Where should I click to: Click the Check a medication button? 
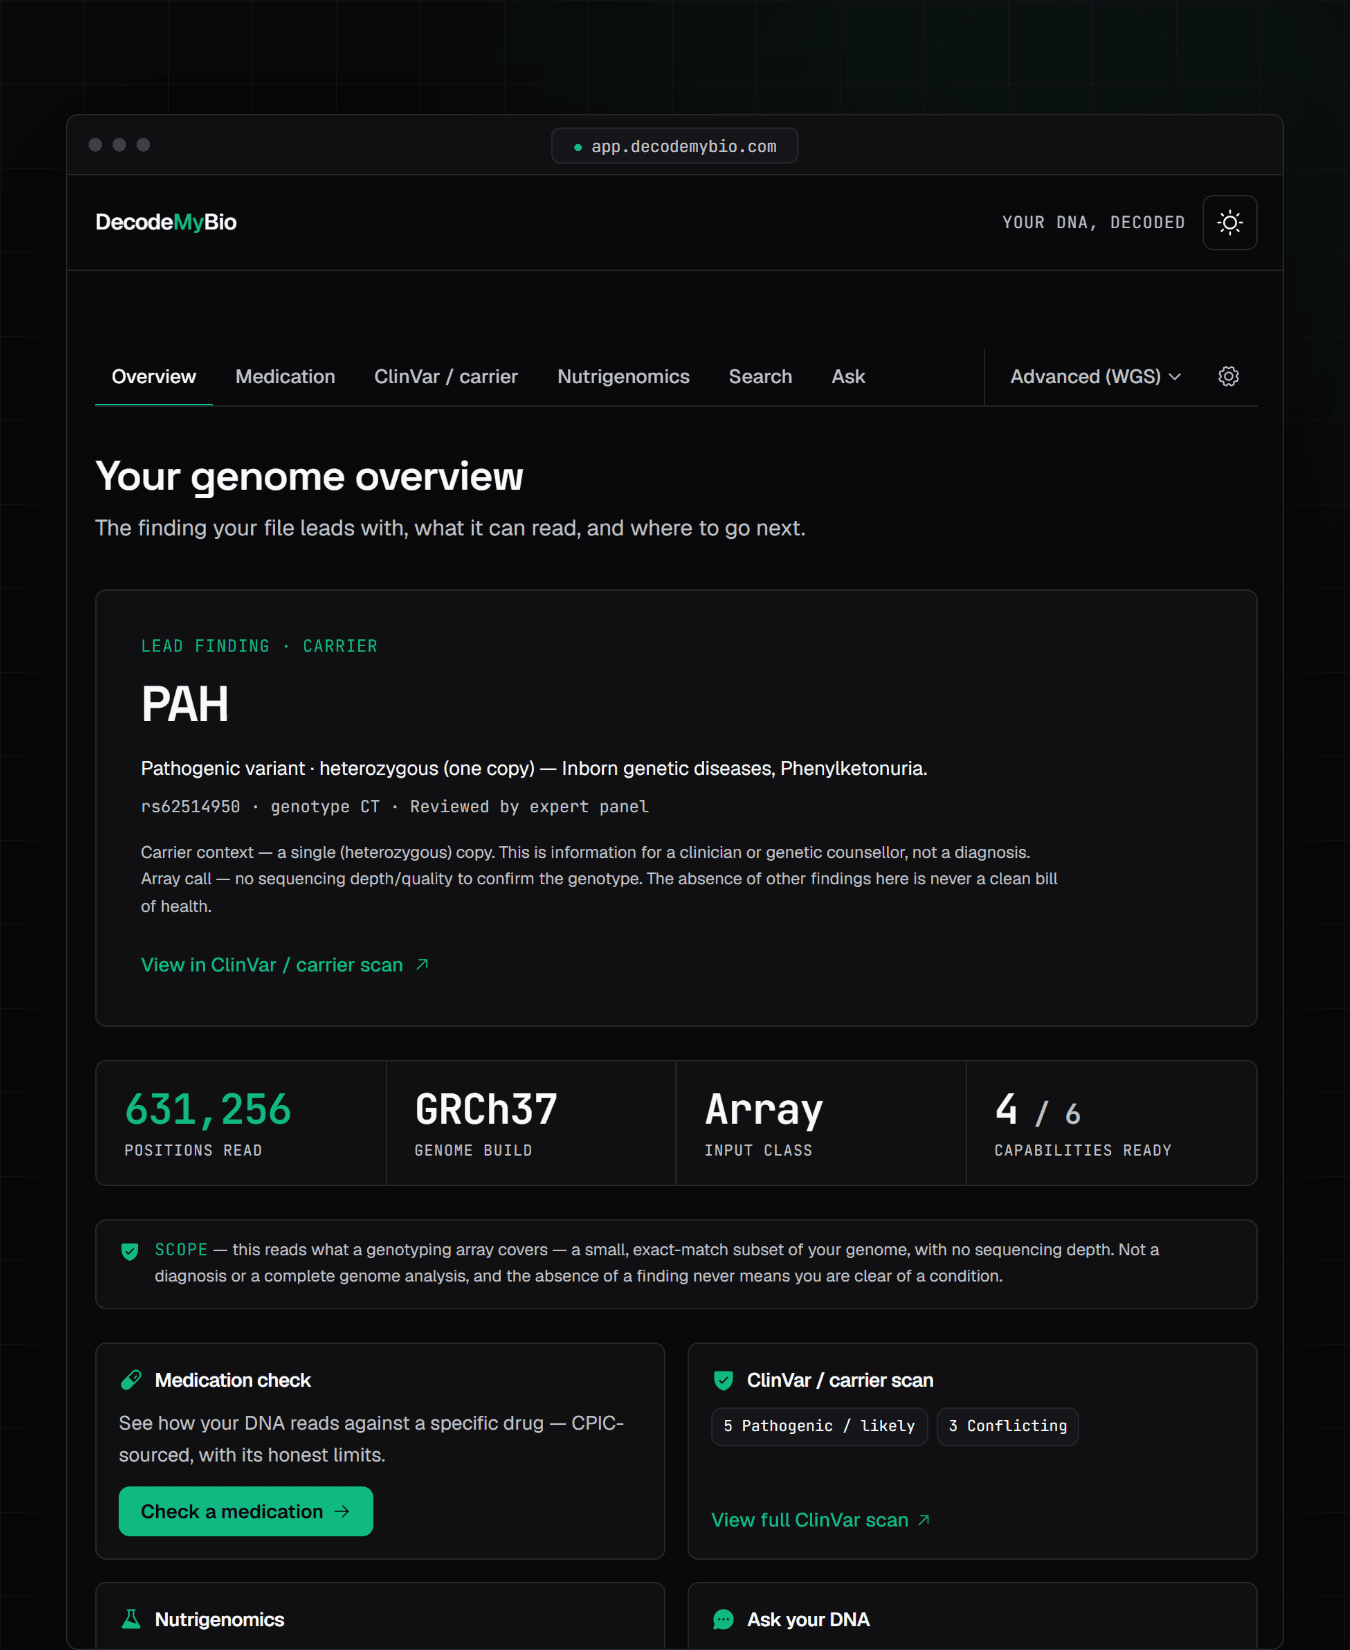(x=246, y=1511)
